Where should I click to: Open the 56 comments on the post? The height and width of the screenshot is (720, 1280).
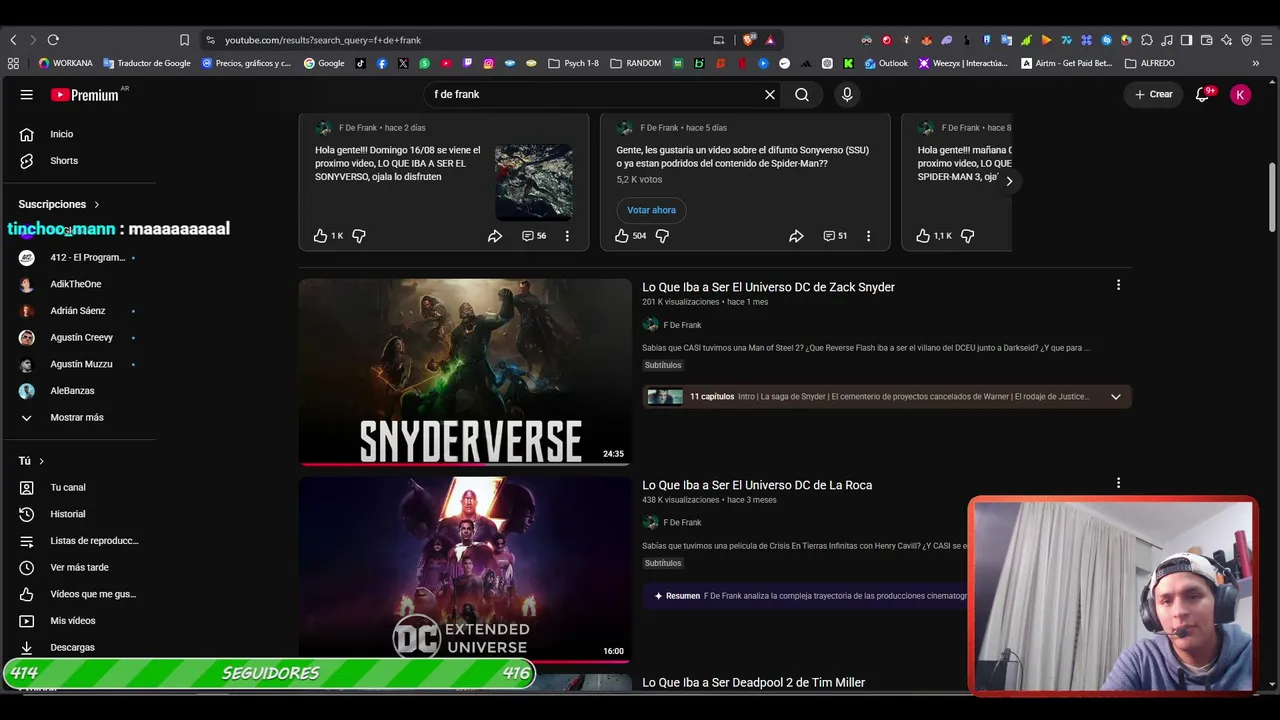[534, 236]
